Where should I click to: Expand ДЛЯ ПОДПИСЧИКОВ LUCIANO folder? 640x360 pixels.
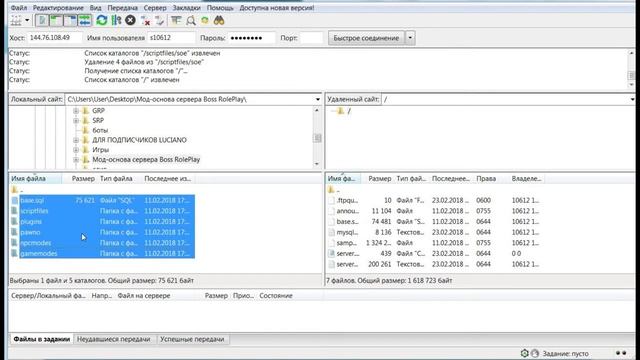pyautogui.click(x=76, y=140)
